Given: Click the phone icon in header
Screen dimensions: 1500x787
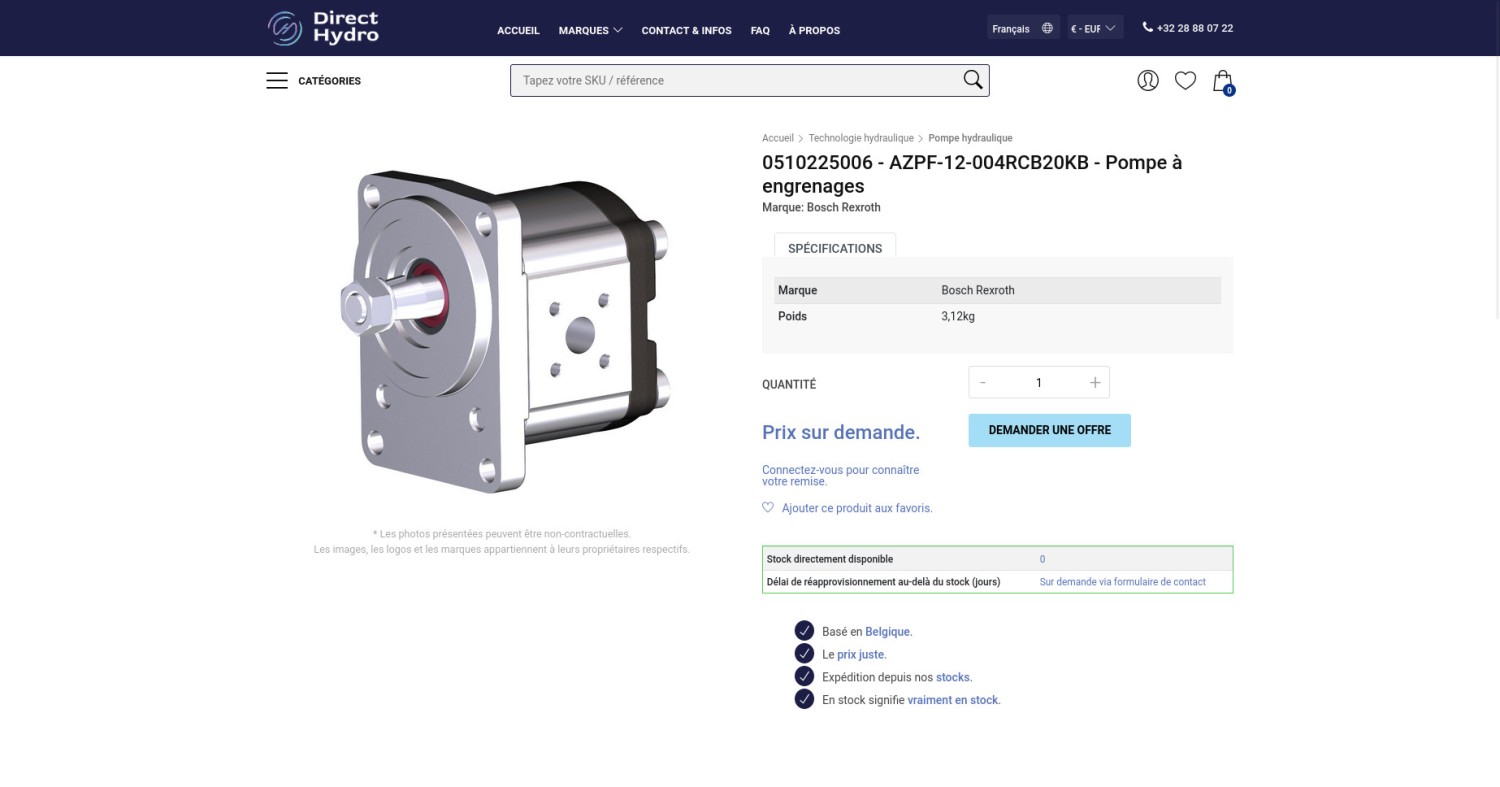Looking at the screenshot, I should 1147,28.
